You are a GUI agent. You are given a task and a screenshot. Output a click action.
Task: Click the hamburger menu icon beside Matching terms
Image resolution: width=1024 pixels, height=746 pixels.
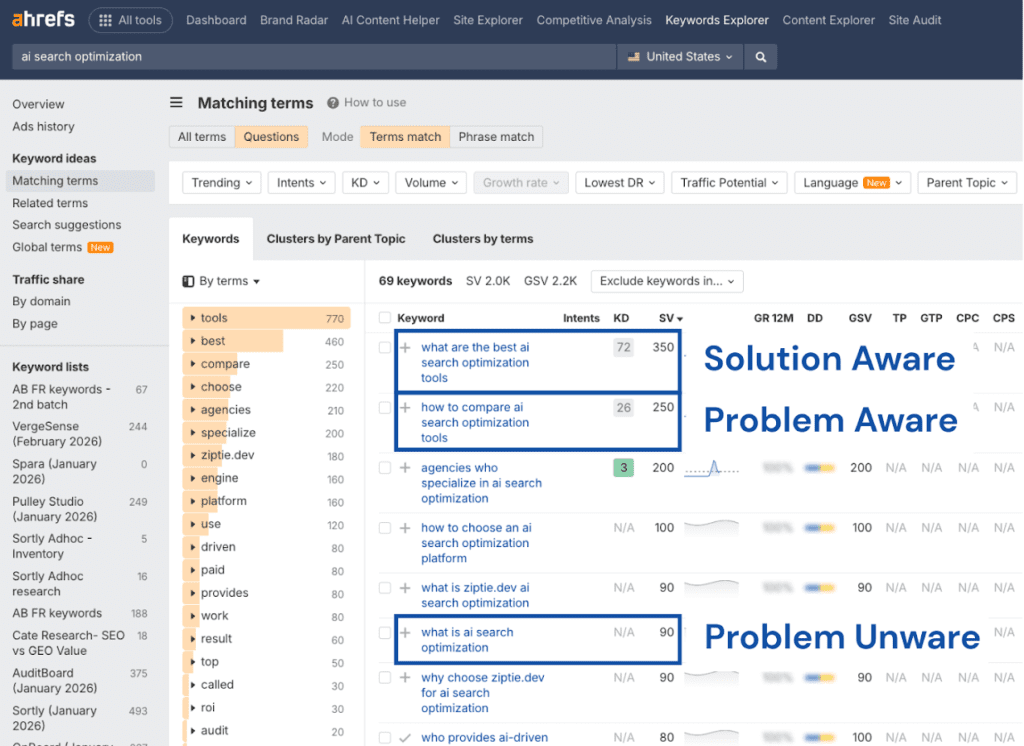[177, 102]
